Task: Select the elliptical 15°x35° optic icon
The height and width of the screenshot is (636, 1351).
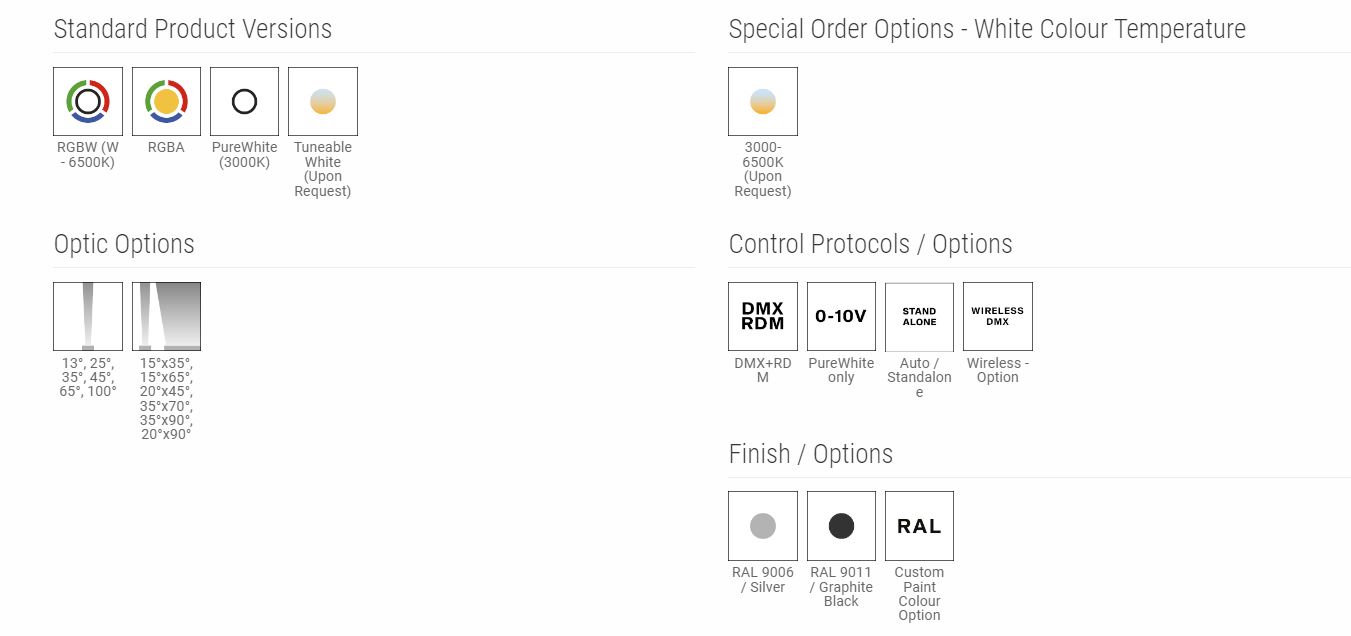Action: coord(166,316)
